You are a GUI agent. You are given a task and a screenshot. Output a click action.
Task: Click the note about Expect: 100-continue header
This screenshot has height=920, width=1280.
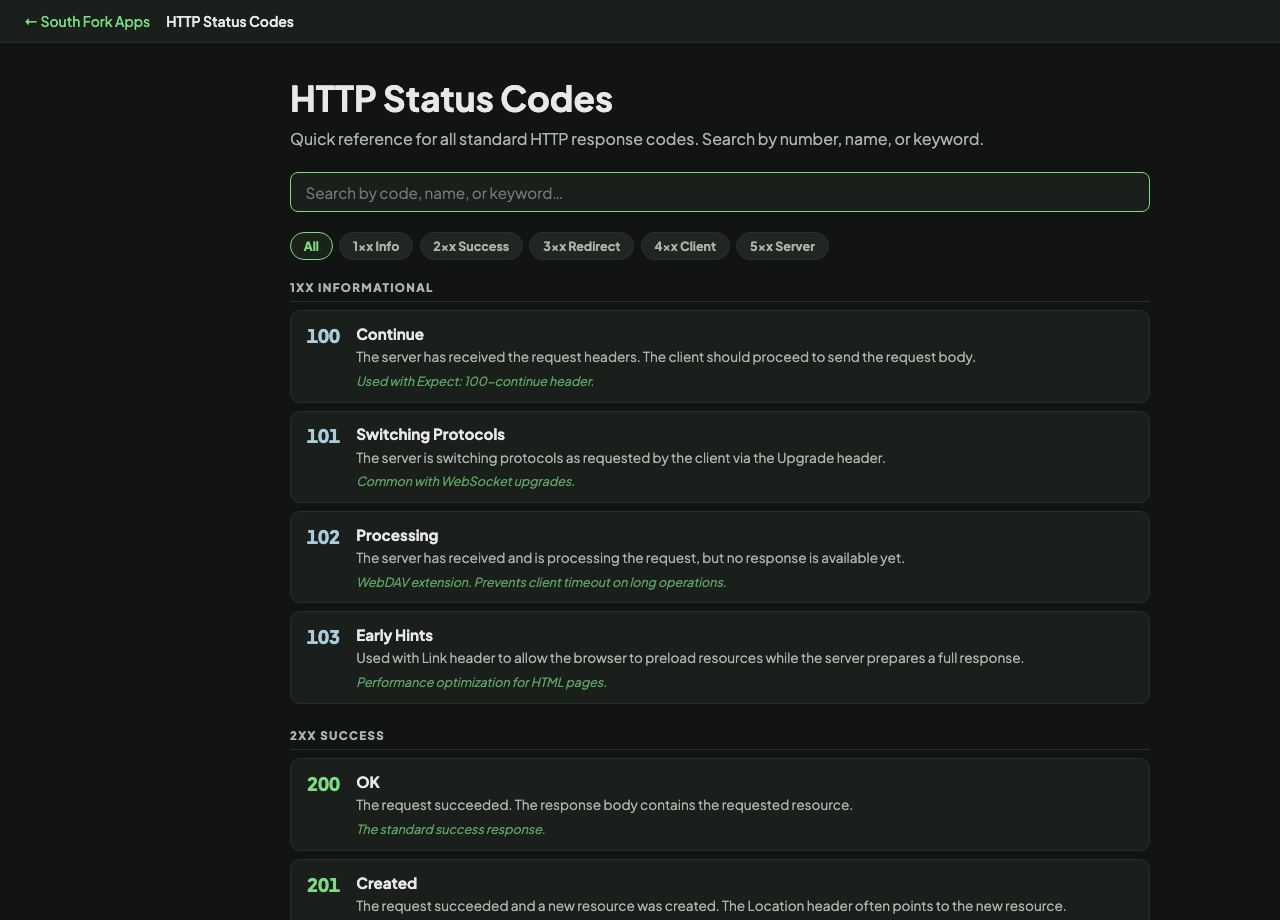tap(475, 381)
